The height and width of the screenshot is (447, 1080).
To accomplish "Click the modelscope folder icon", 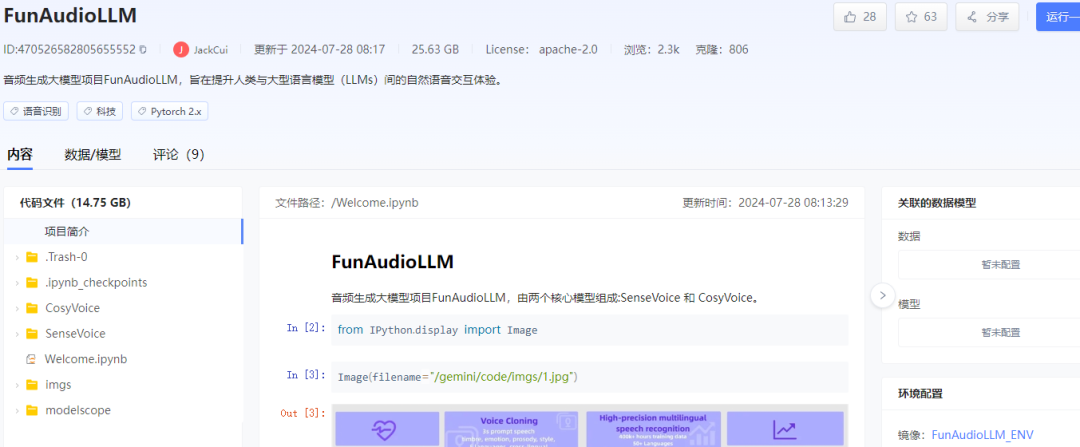I will pyautogui.click(x=32, y=410).
